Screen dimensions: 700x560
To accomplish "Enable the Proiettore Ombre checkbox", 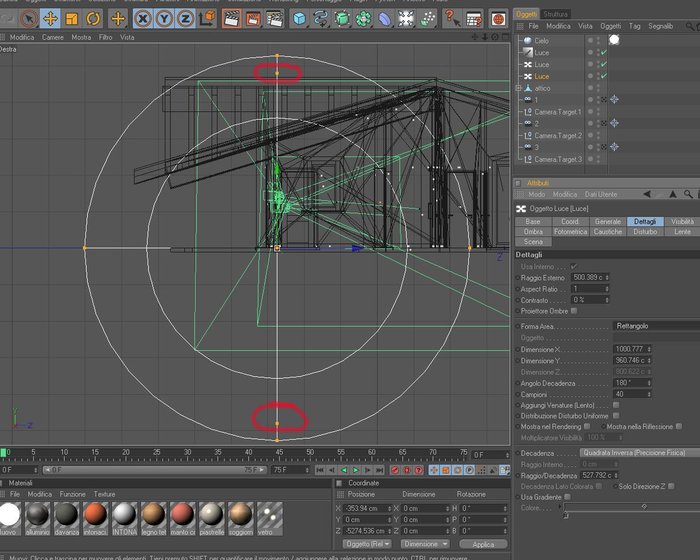I will tap(574, 311).
